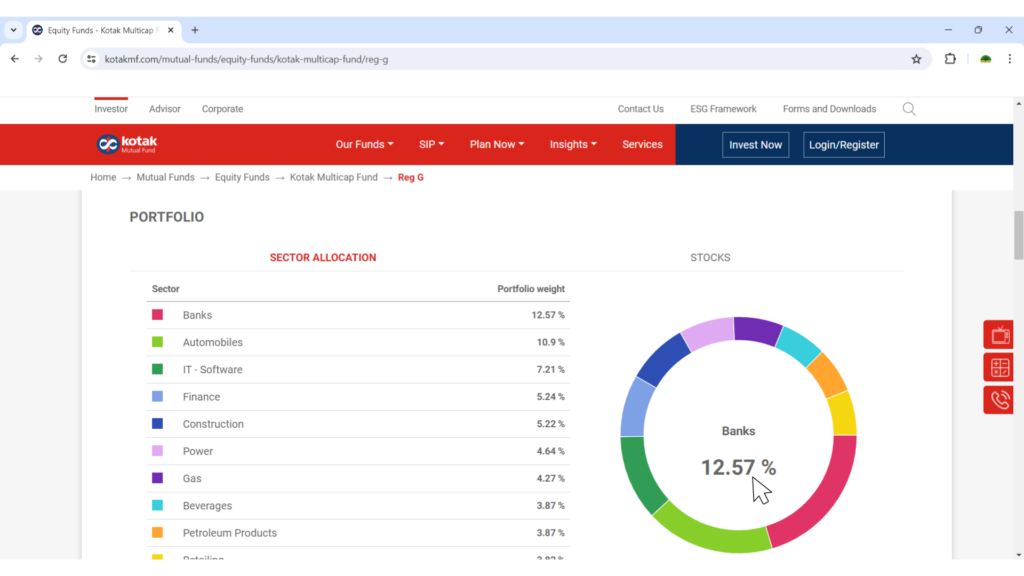Select the Automobiles sector row label

tap(212, 342)
